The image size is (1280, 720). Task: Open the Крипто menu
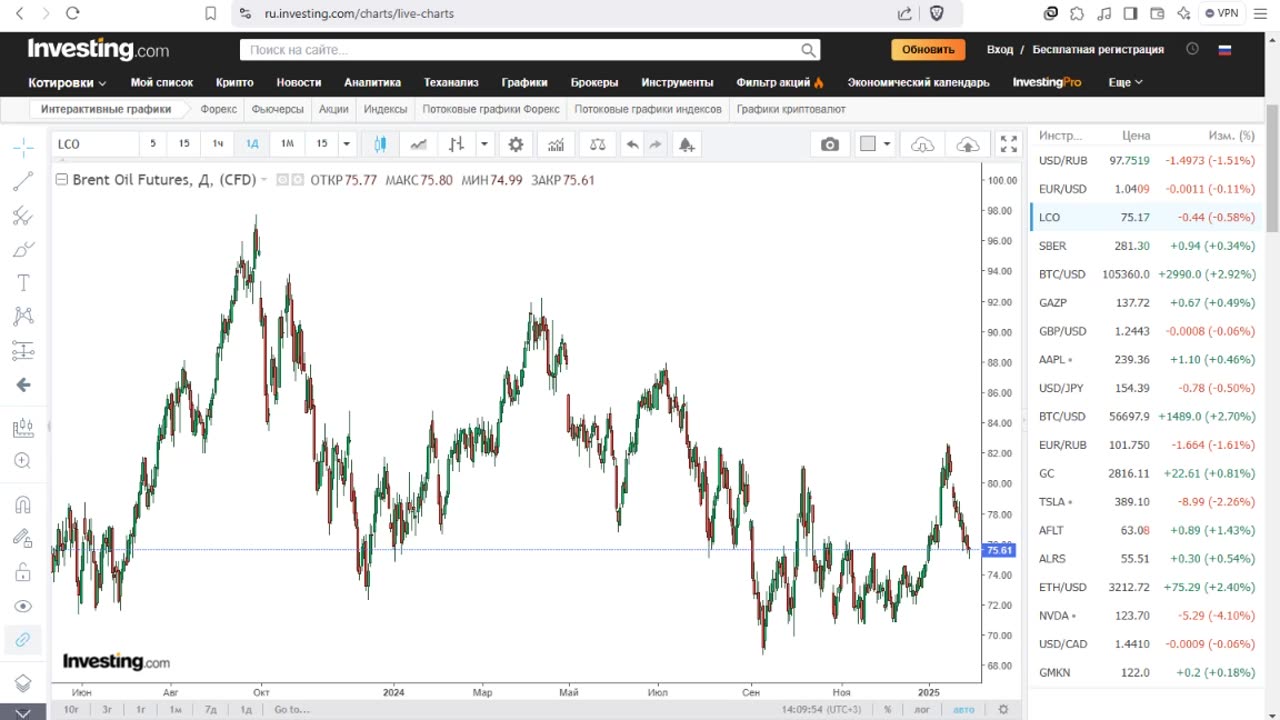click(235, 82)
